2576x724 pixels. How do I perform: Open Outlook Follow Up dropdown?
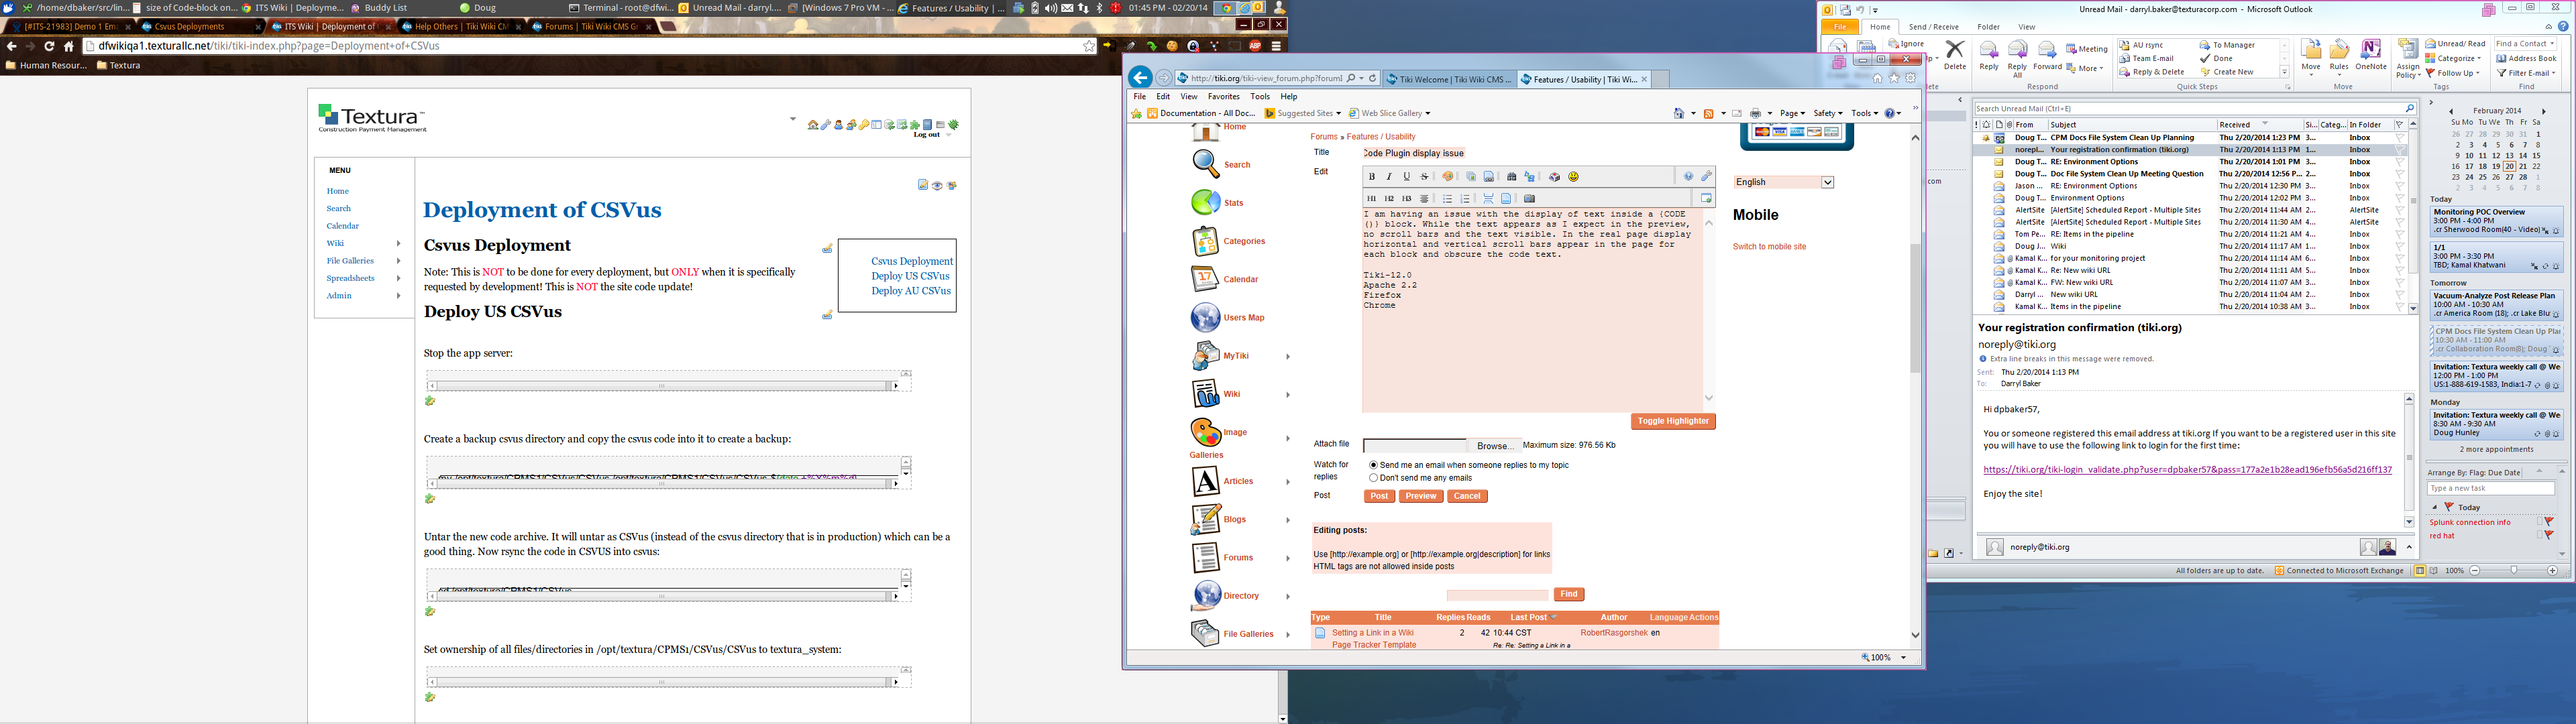click(2452, 73)
